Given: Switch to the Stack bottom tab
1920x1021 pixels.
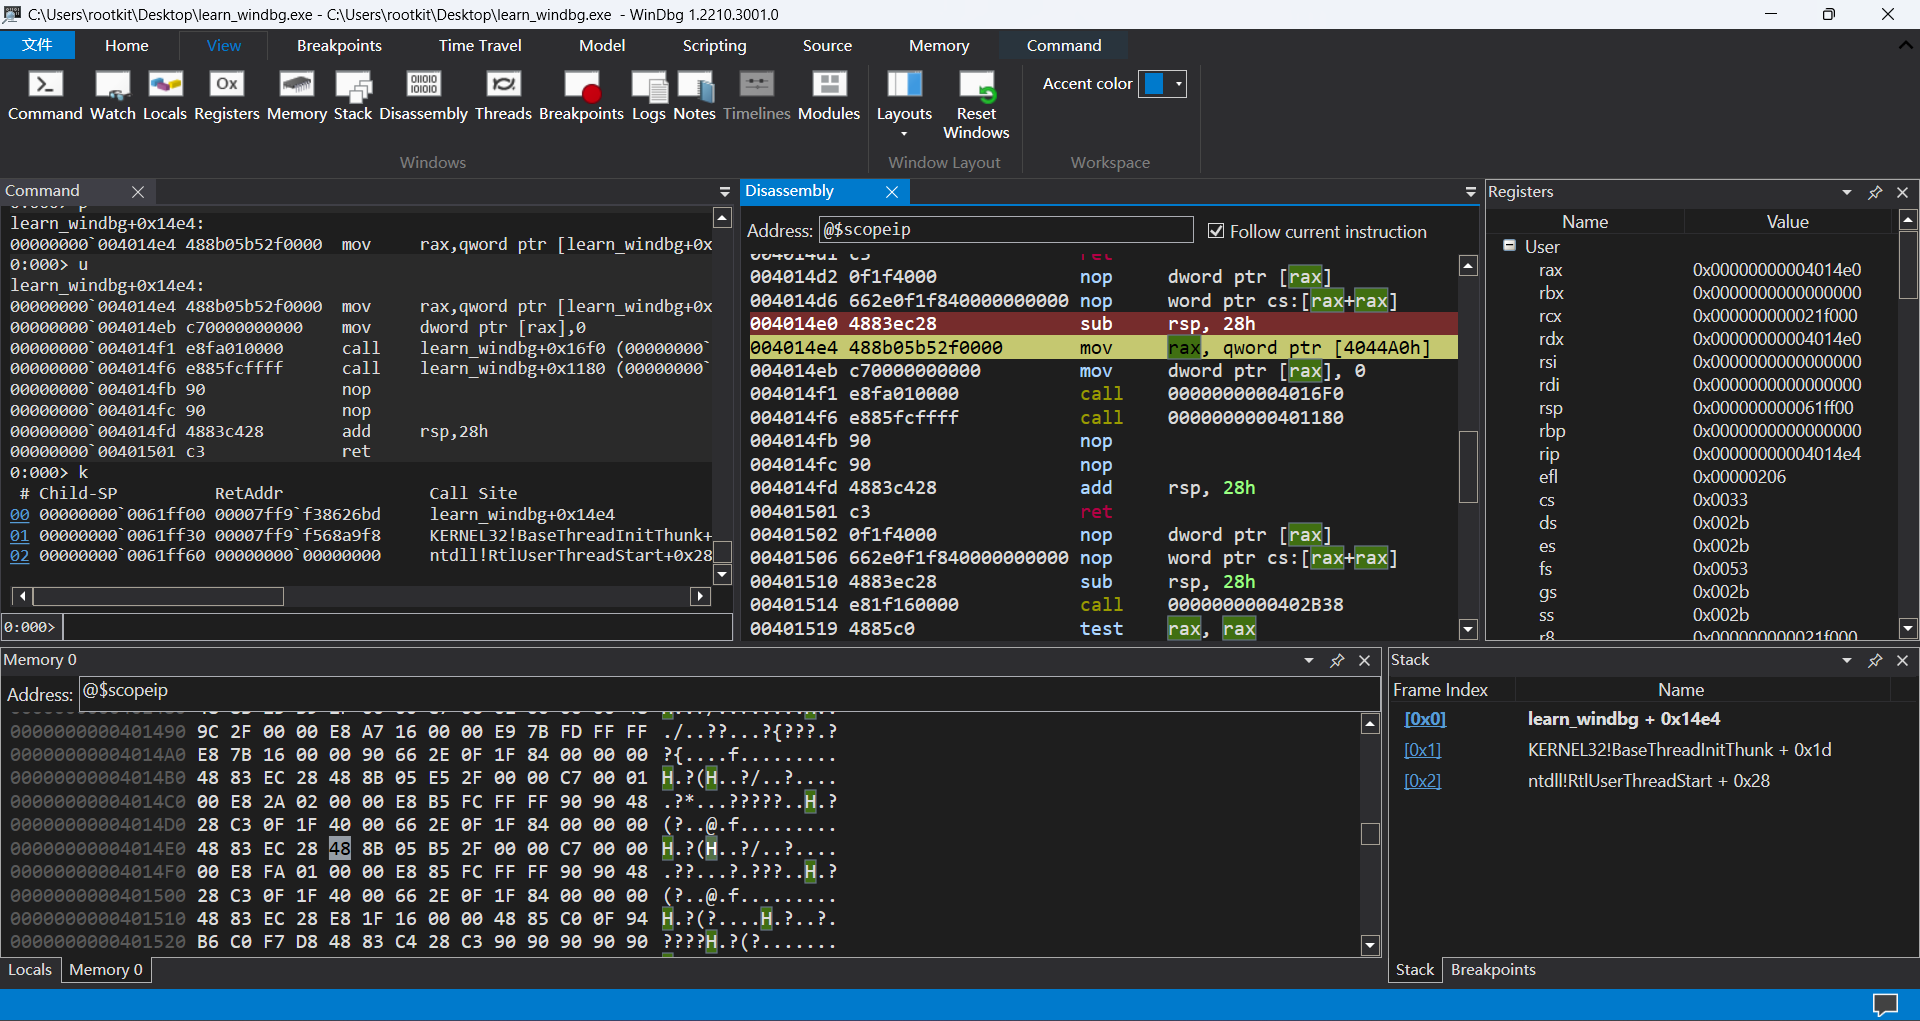Looking at the screenshot, I should click(1415, 970).
